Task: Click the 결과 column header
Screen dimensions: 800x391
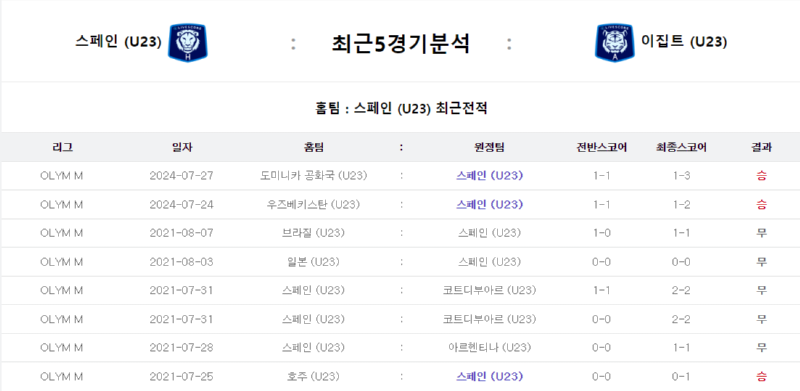Action: coord(761,148)
